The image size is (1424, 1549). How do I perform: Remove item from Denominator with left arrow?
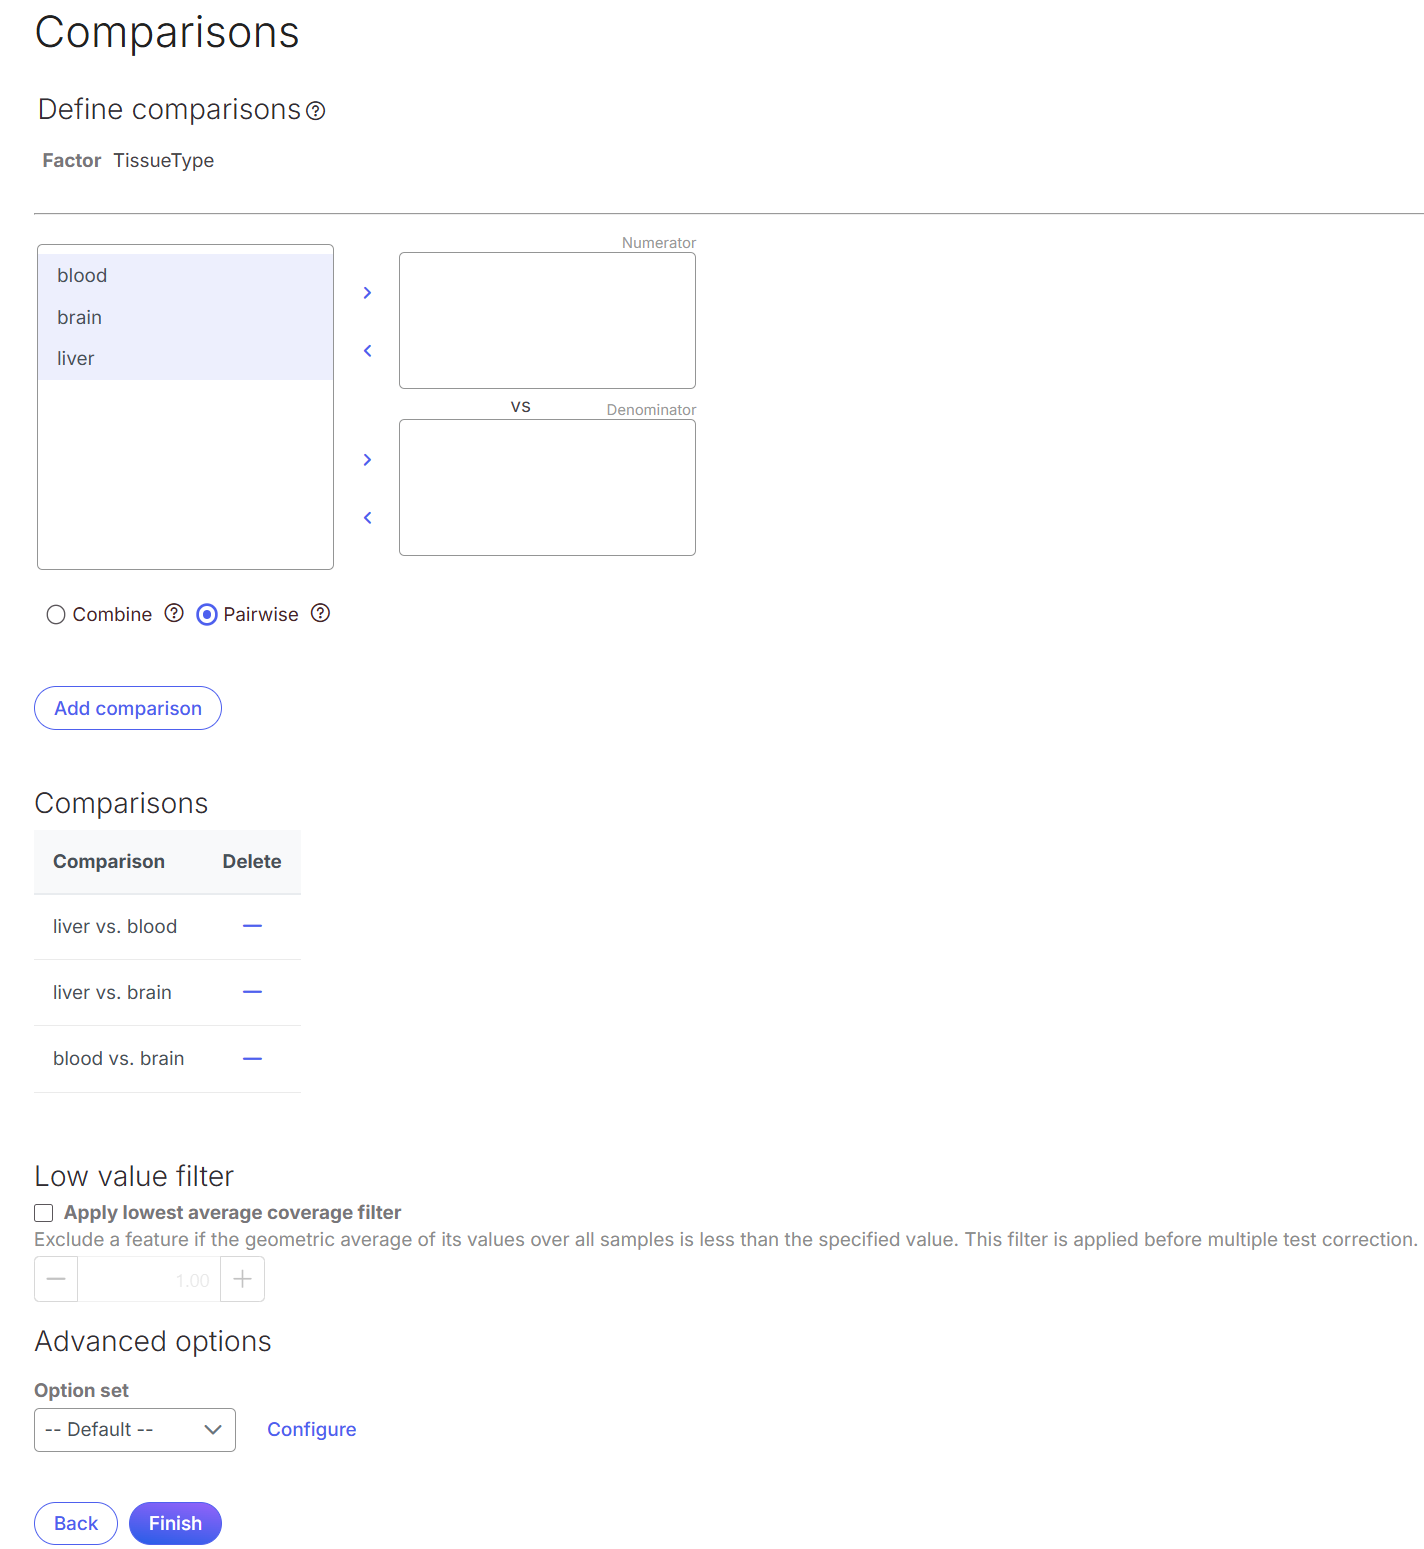click(367, 518)
